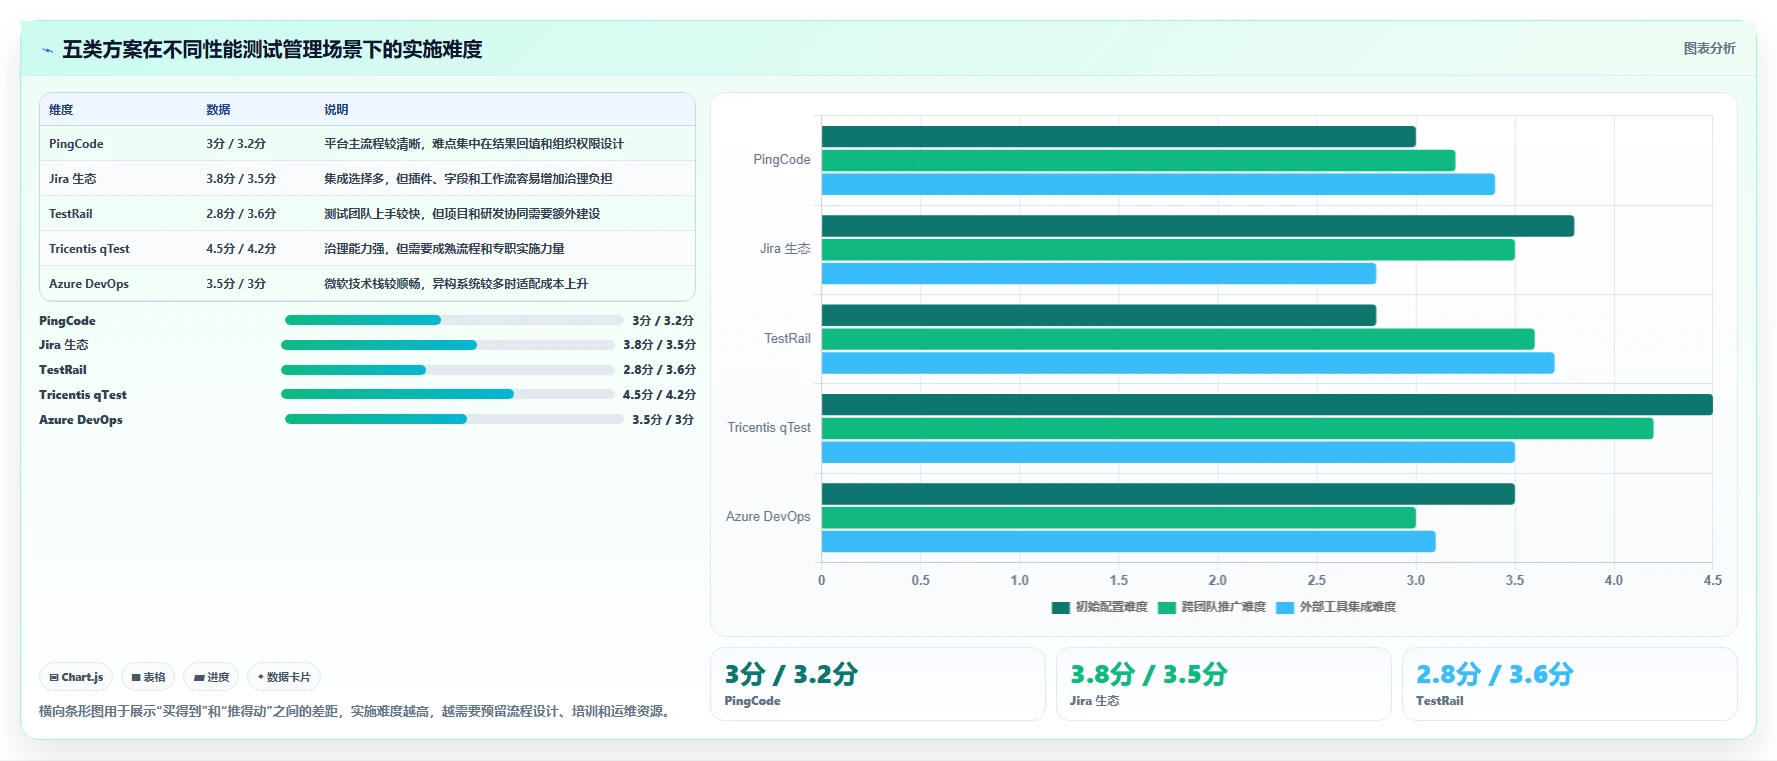Click the dark green TestRail chart bar
1777x761 pixels.
click(x=1099, y=315)
